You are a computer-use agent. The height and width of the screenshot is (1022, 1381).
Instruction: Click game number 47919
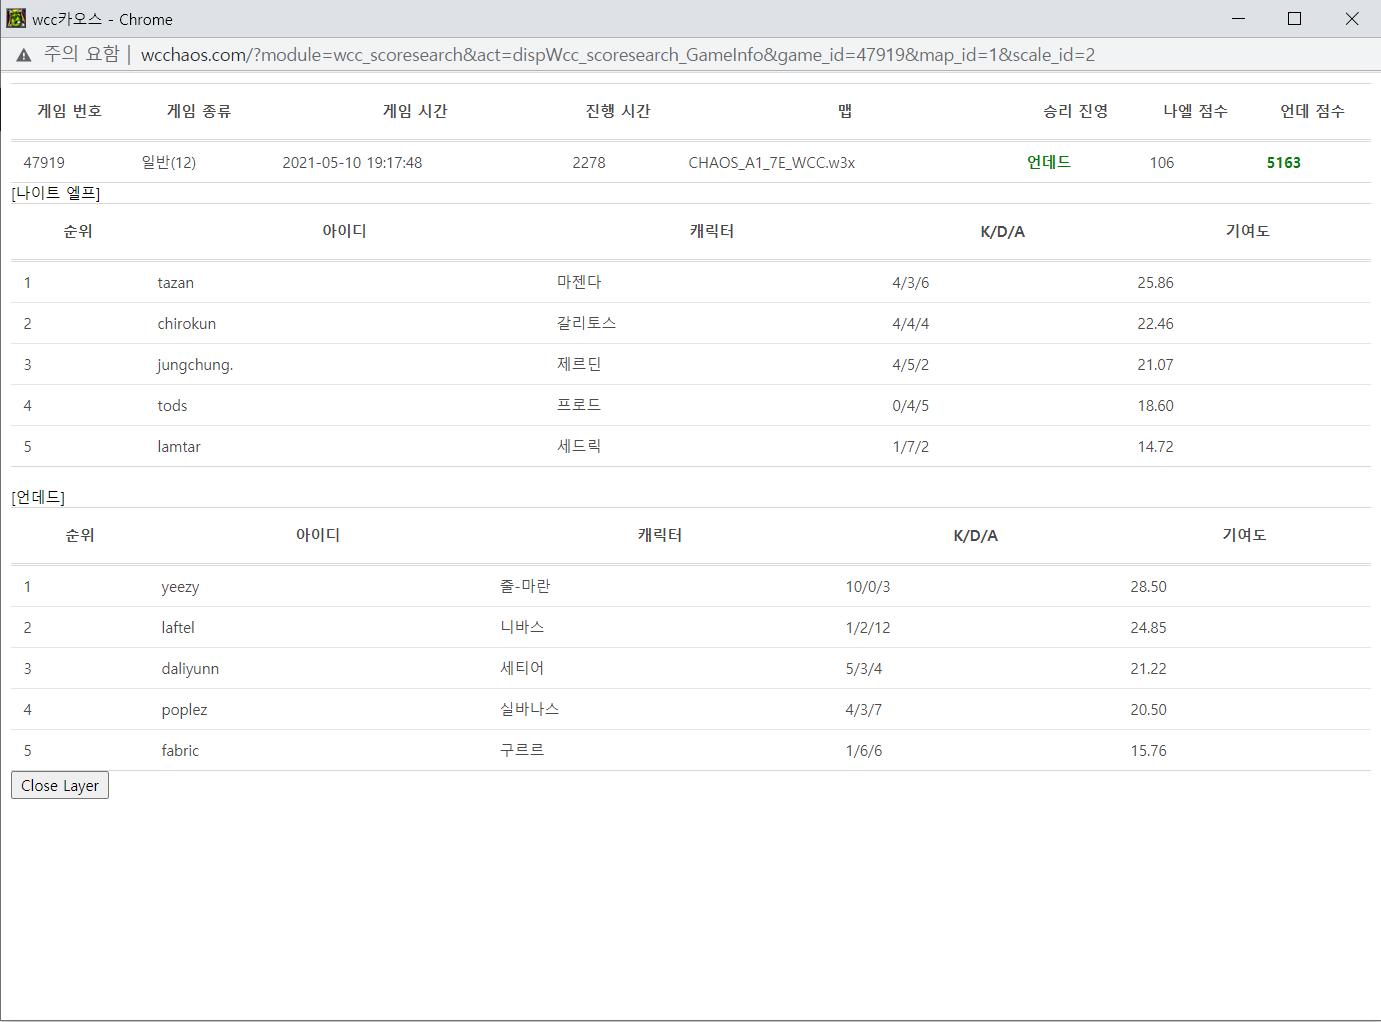[x=44, y=162]
